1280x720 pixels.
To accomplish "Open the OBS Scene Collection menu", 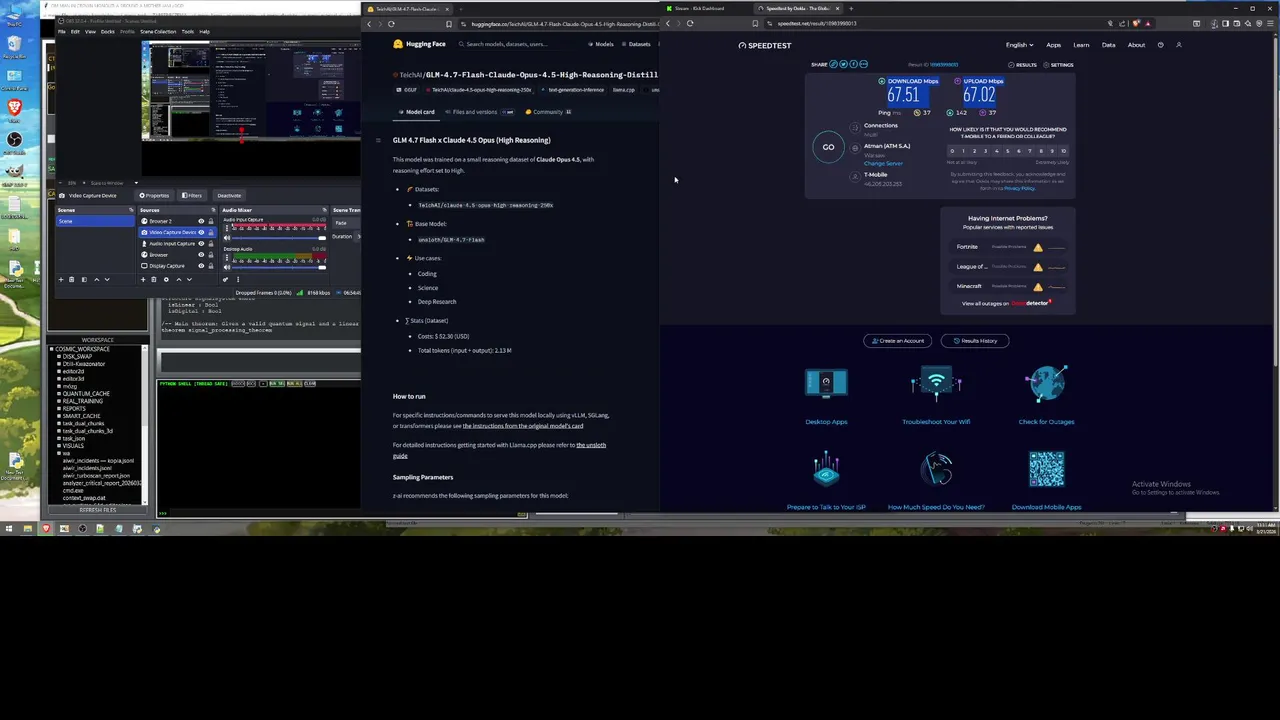I will 158,31.
